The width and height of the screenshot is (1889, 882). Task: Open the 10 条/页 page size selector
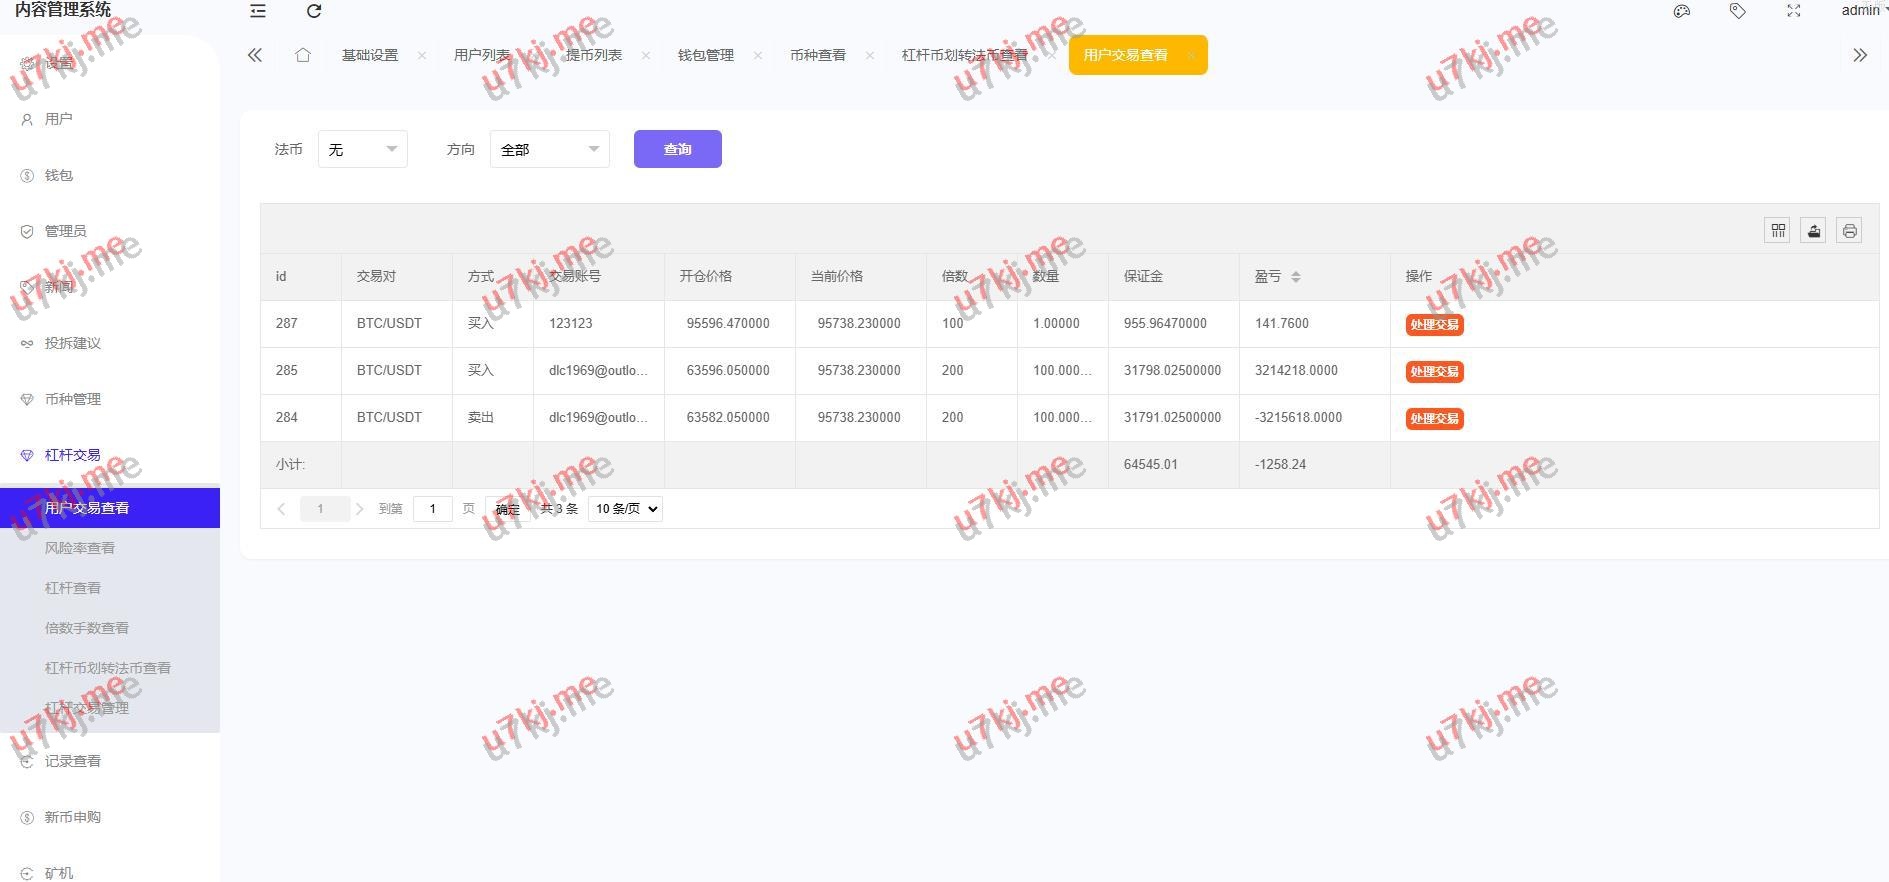tap(626, 509)
